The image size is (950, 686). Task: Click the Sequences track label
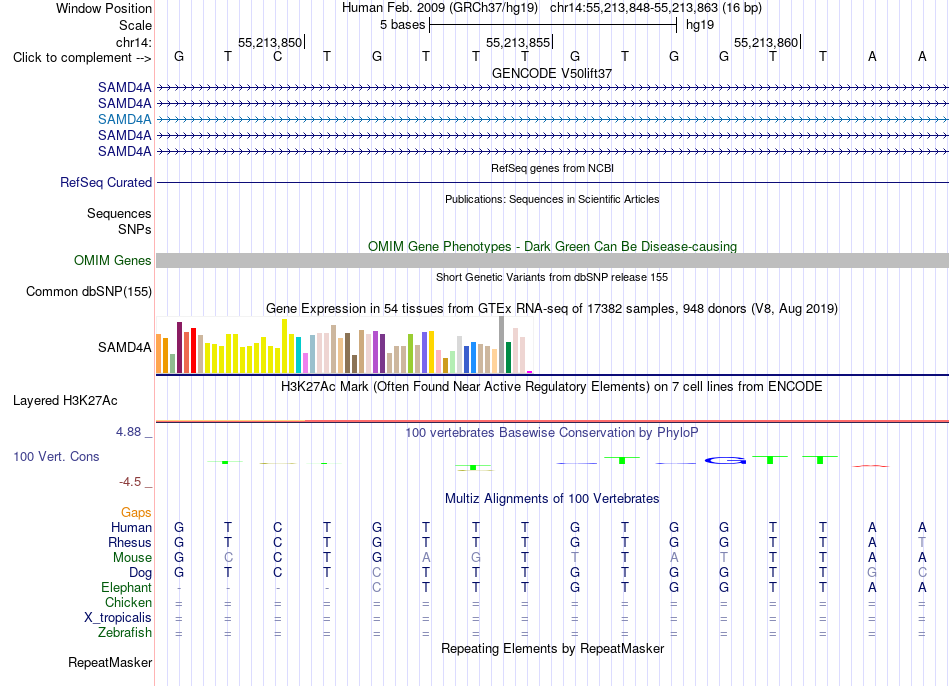[x=119, y=213]
